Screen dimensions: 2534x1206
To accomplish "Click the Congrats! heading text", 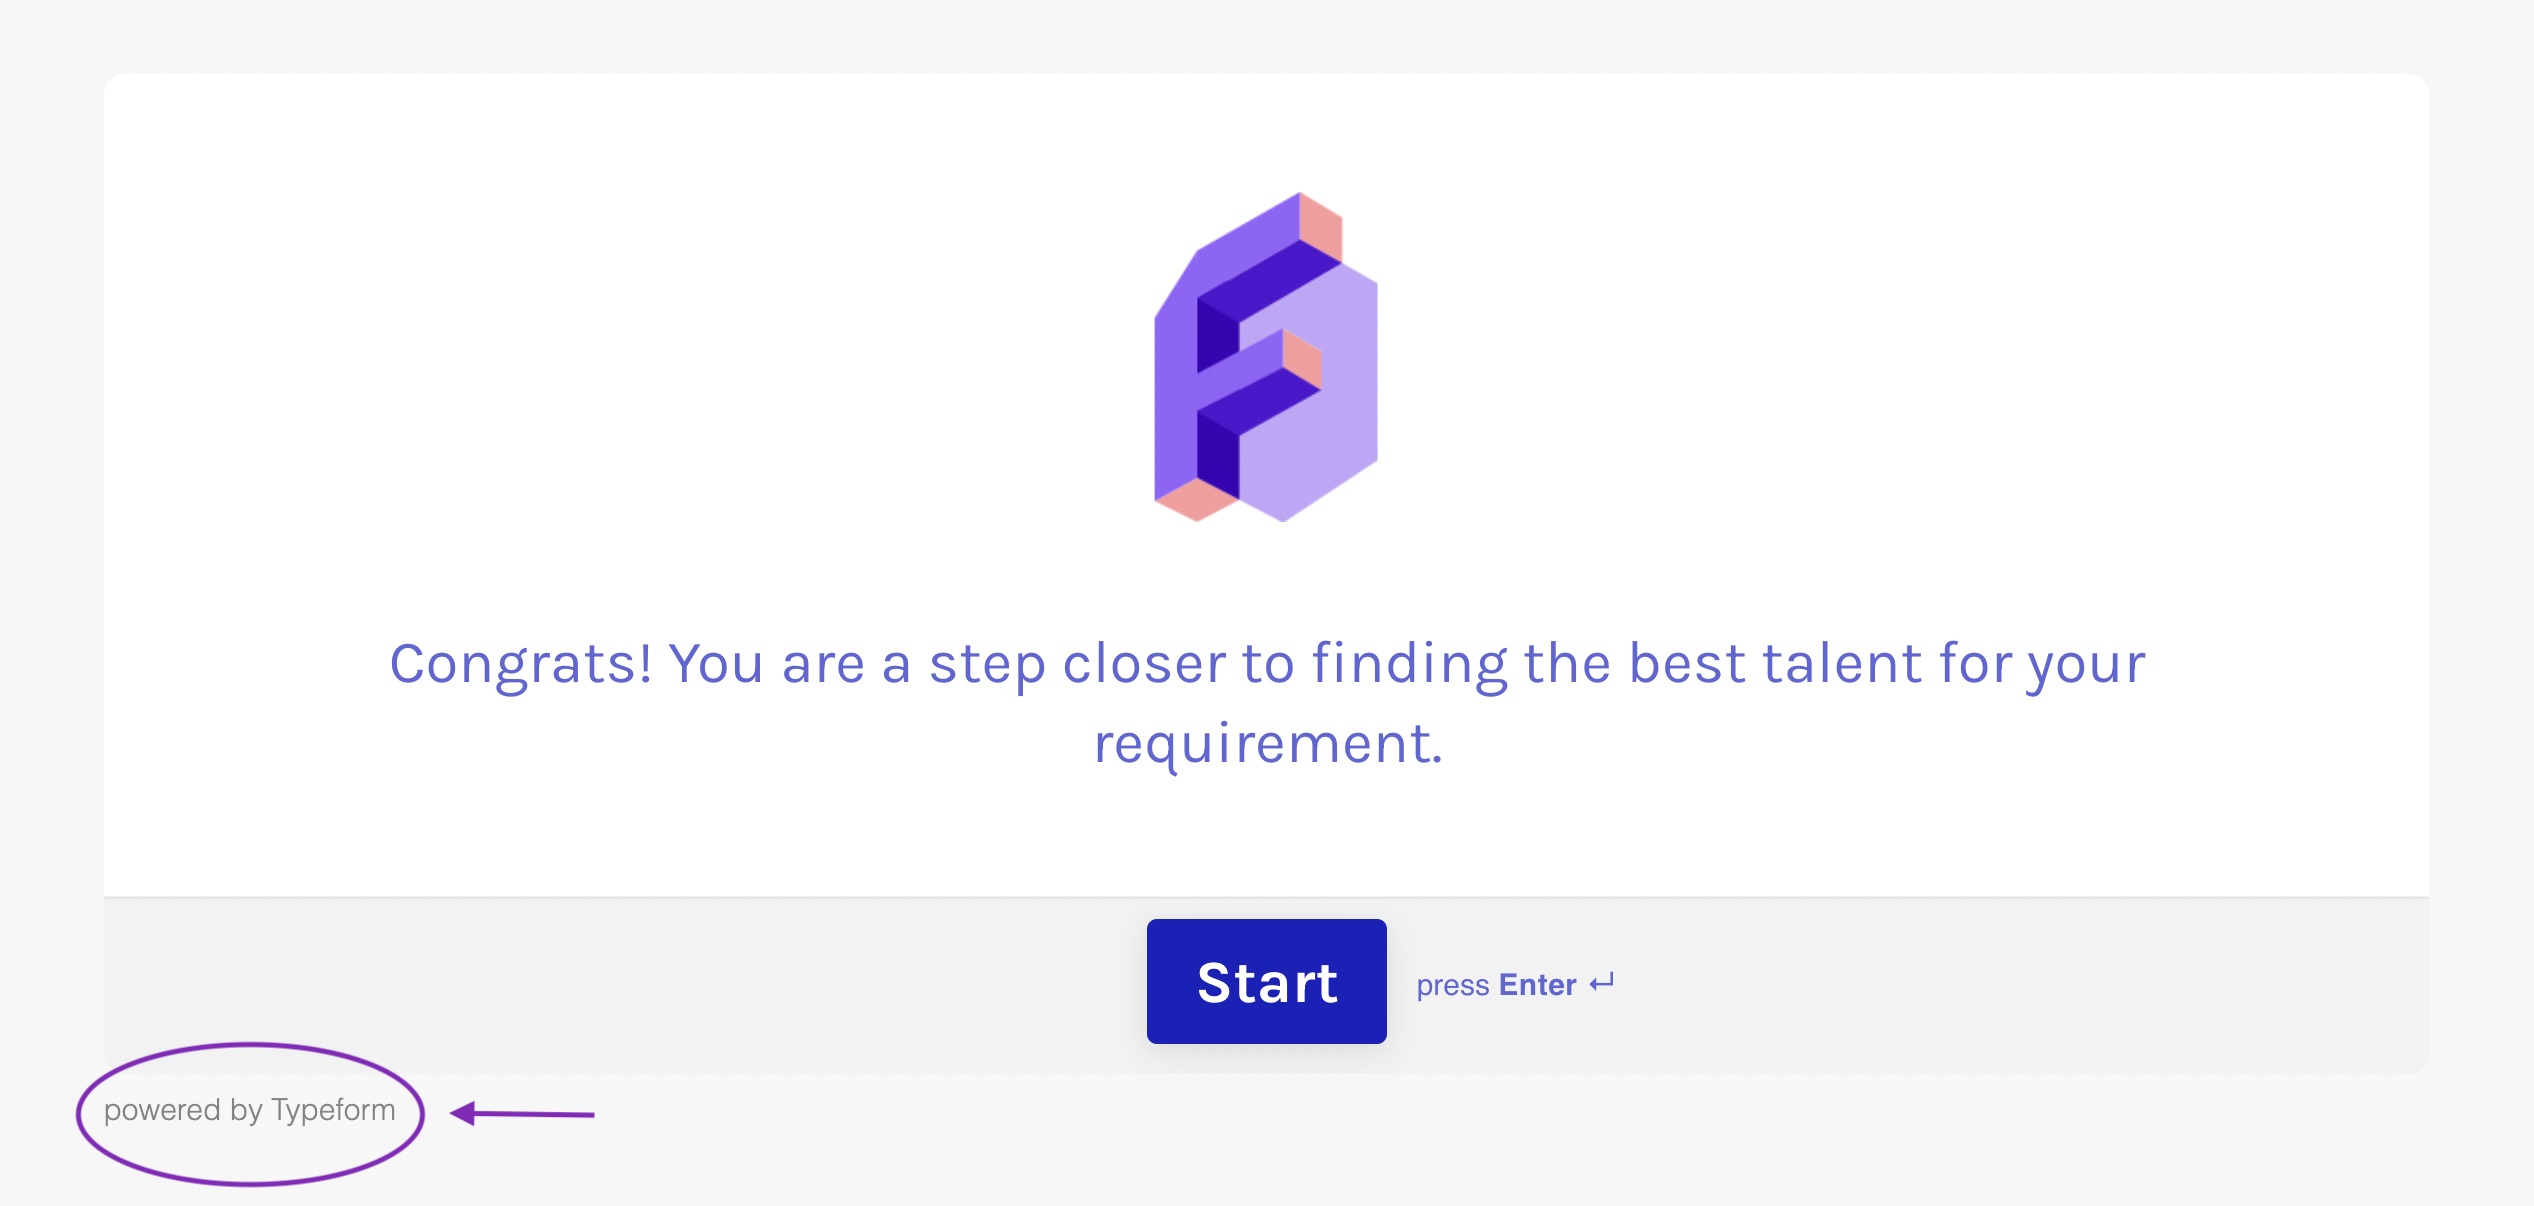I will [x=520, y=664].
